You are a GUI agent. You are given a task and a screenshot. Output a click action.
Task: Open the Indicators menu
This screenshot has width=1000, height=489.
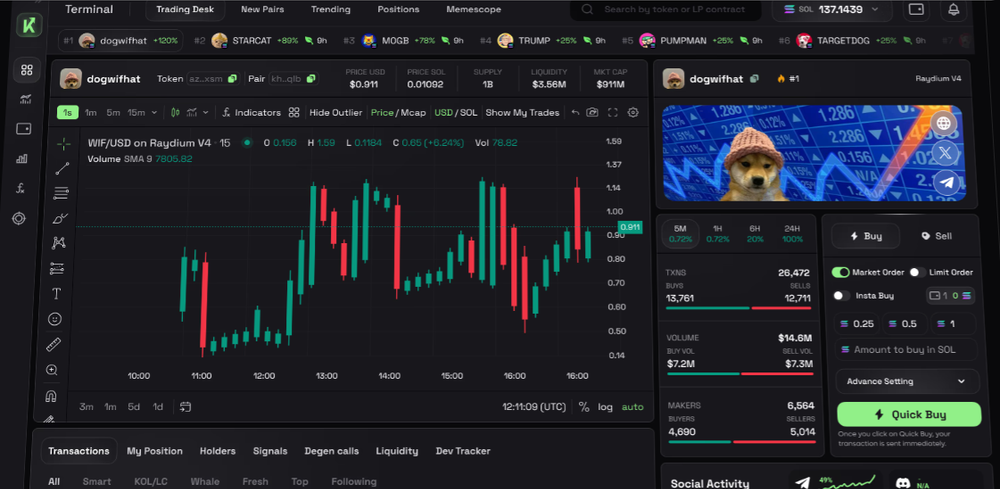251,112
